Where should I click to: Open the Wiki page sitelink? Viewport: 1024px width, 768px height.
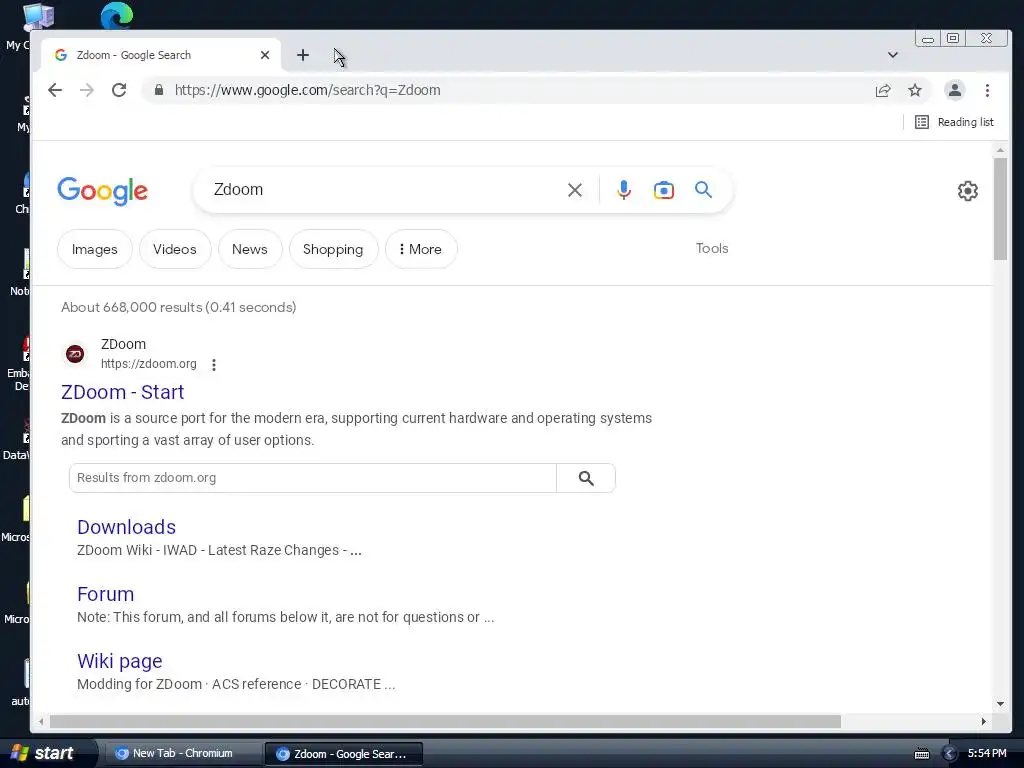[x=120, y=661]
